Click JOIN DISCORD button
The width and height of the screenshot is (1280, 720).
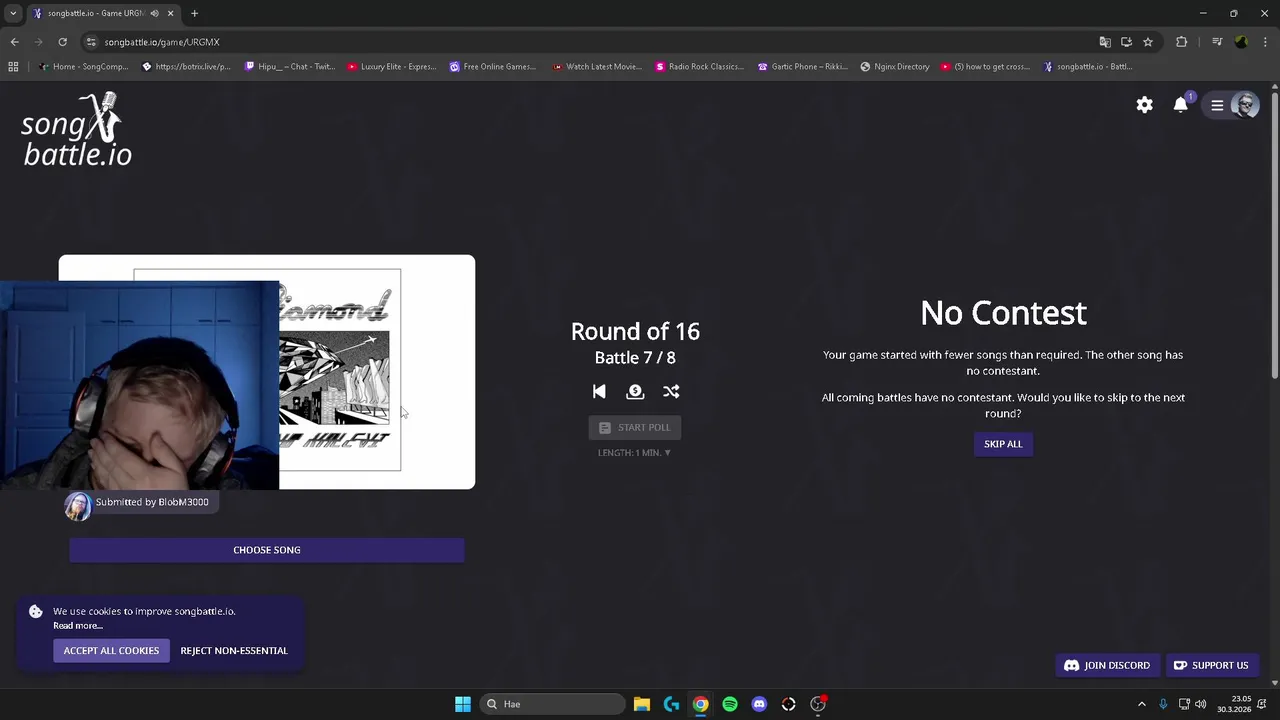click(x=1107, y=665)
